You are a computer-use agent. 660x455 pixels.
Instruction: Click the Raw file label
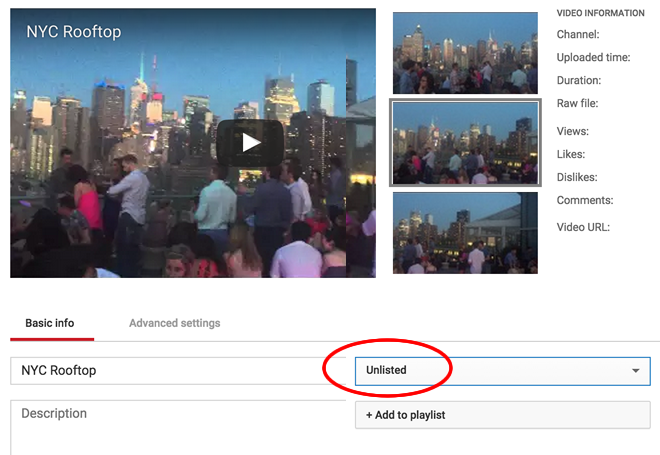point(577,104)
